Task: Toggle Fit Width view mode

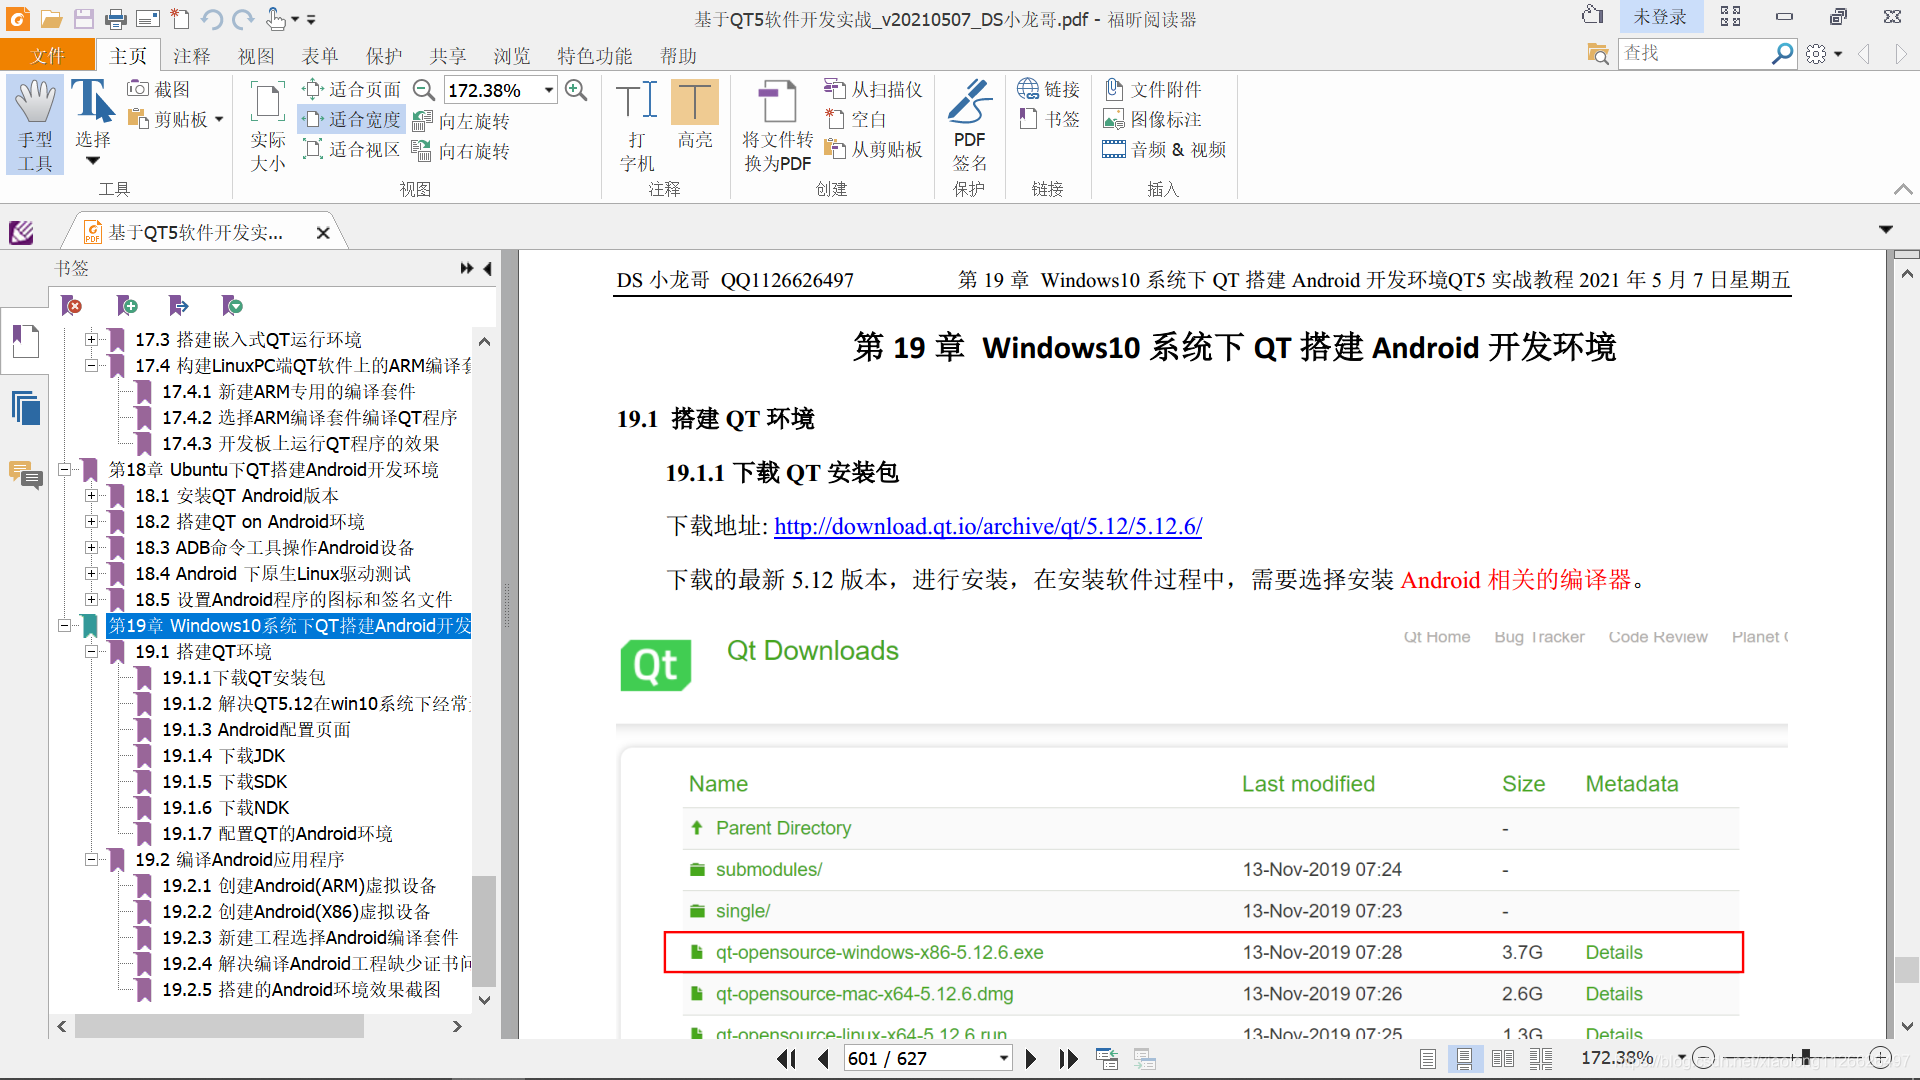Action: click(352, 120)
